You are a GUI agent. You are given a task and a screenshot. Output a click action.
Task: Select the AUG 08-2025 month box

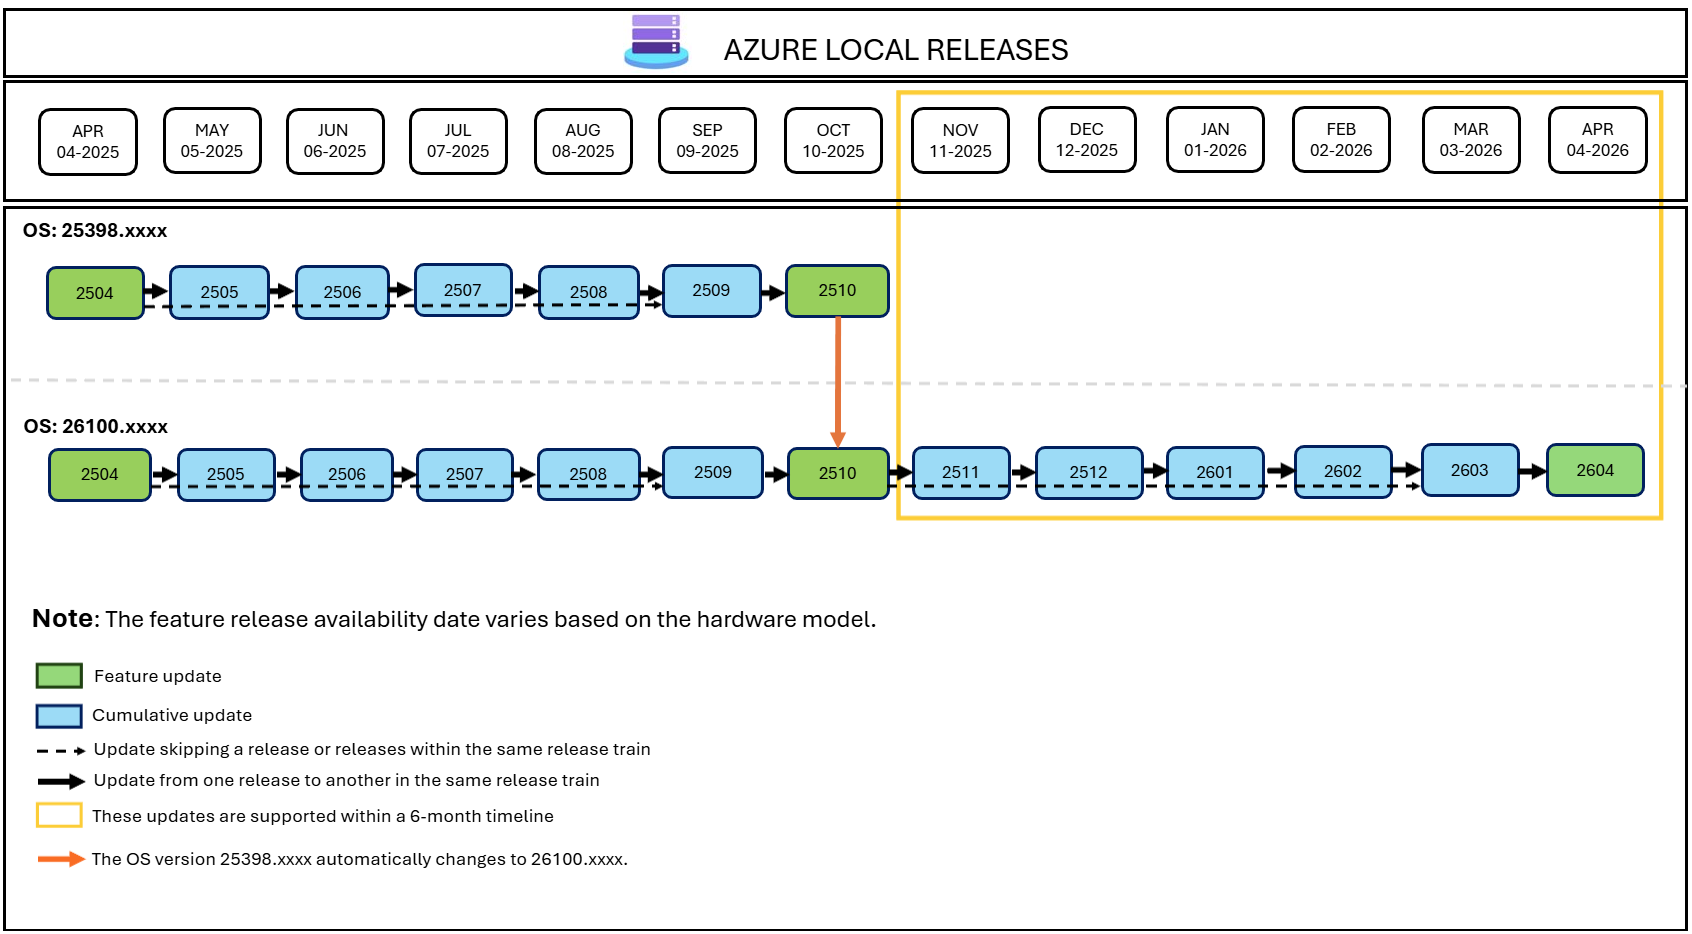click(x=583, y=141)
